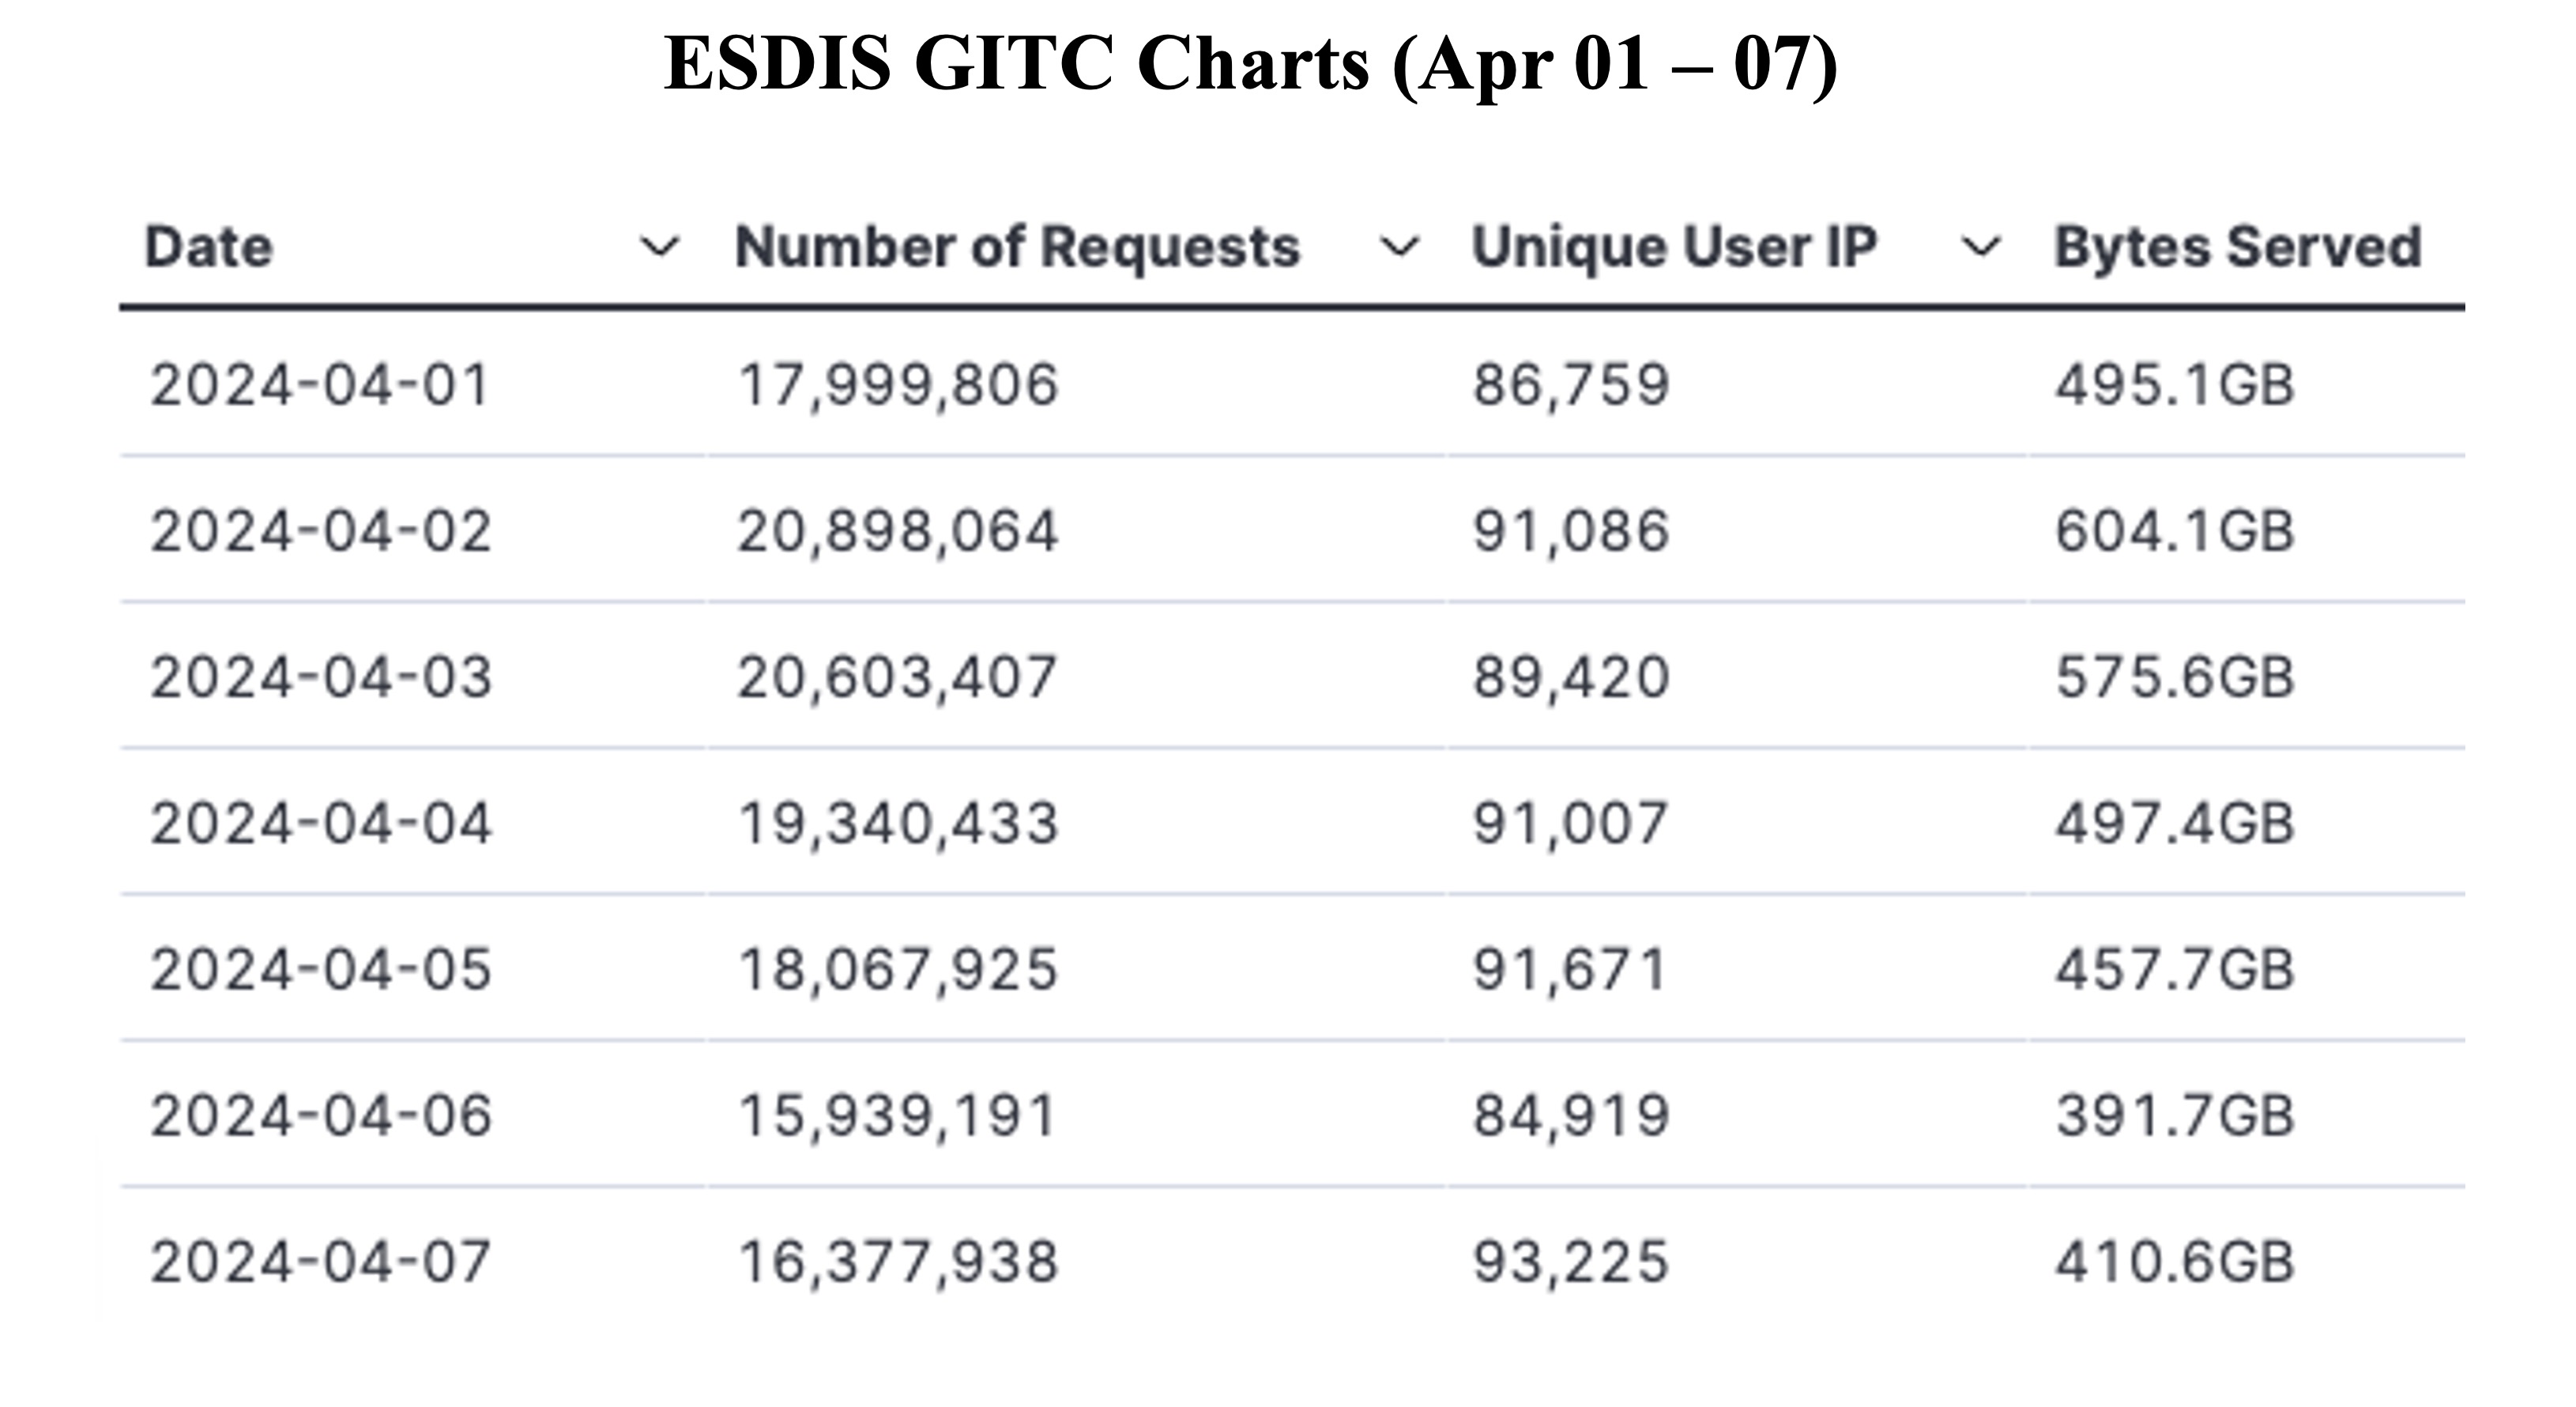Select the 2024-04-03 date cell

(x=320, y=677)
